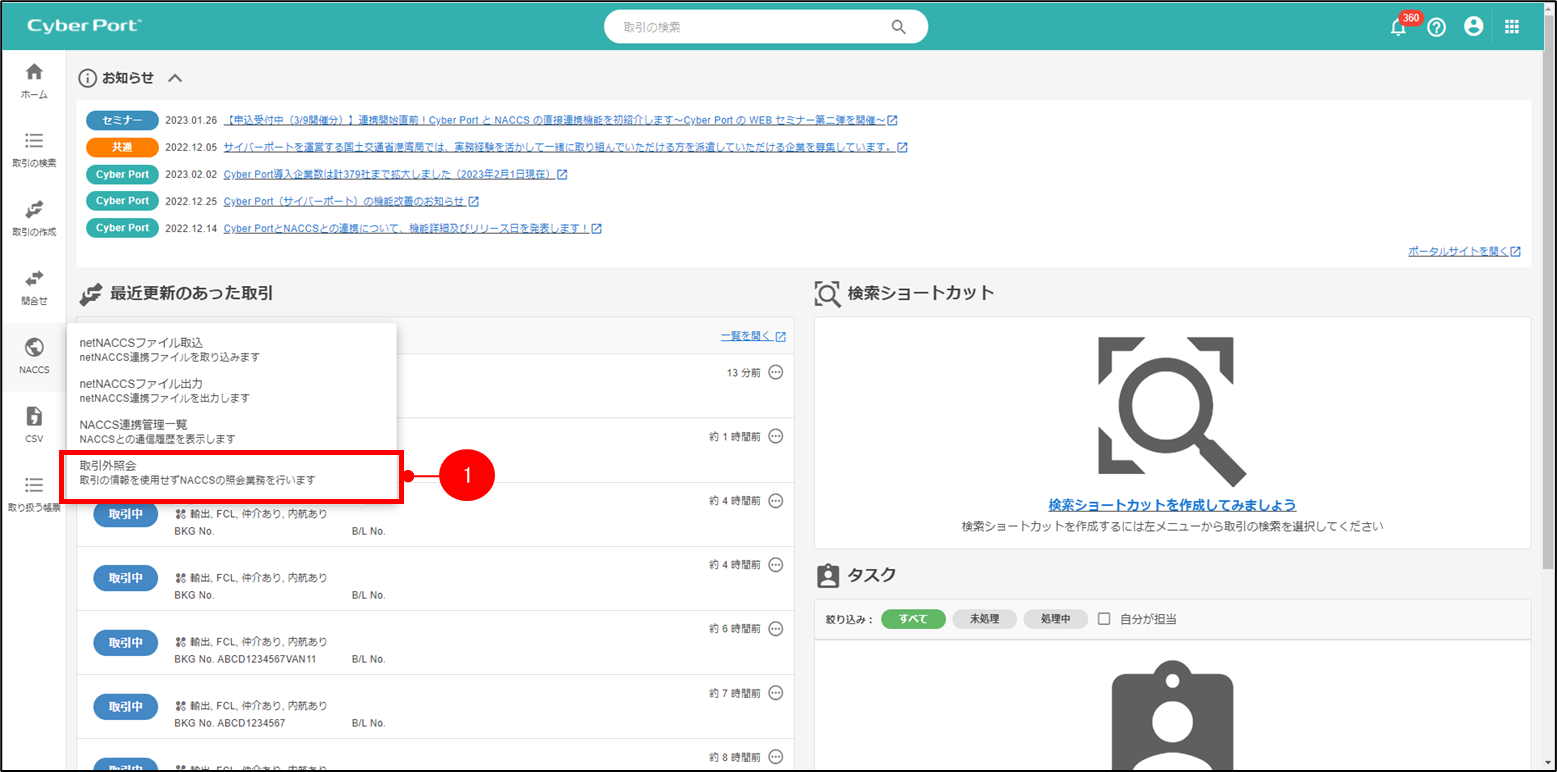Screen dimensions: 1557x772
Task: Filter tasks by 未処理
Action: pos(984,619)
